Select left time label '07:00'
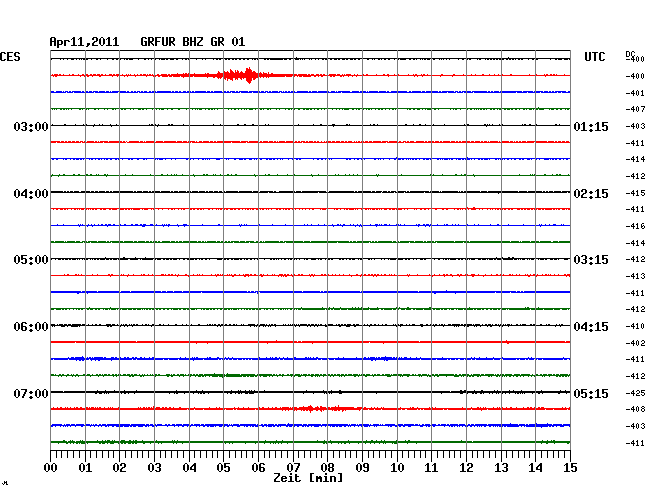The width and height of the screenshot is (650, 494). pos(31,393)
